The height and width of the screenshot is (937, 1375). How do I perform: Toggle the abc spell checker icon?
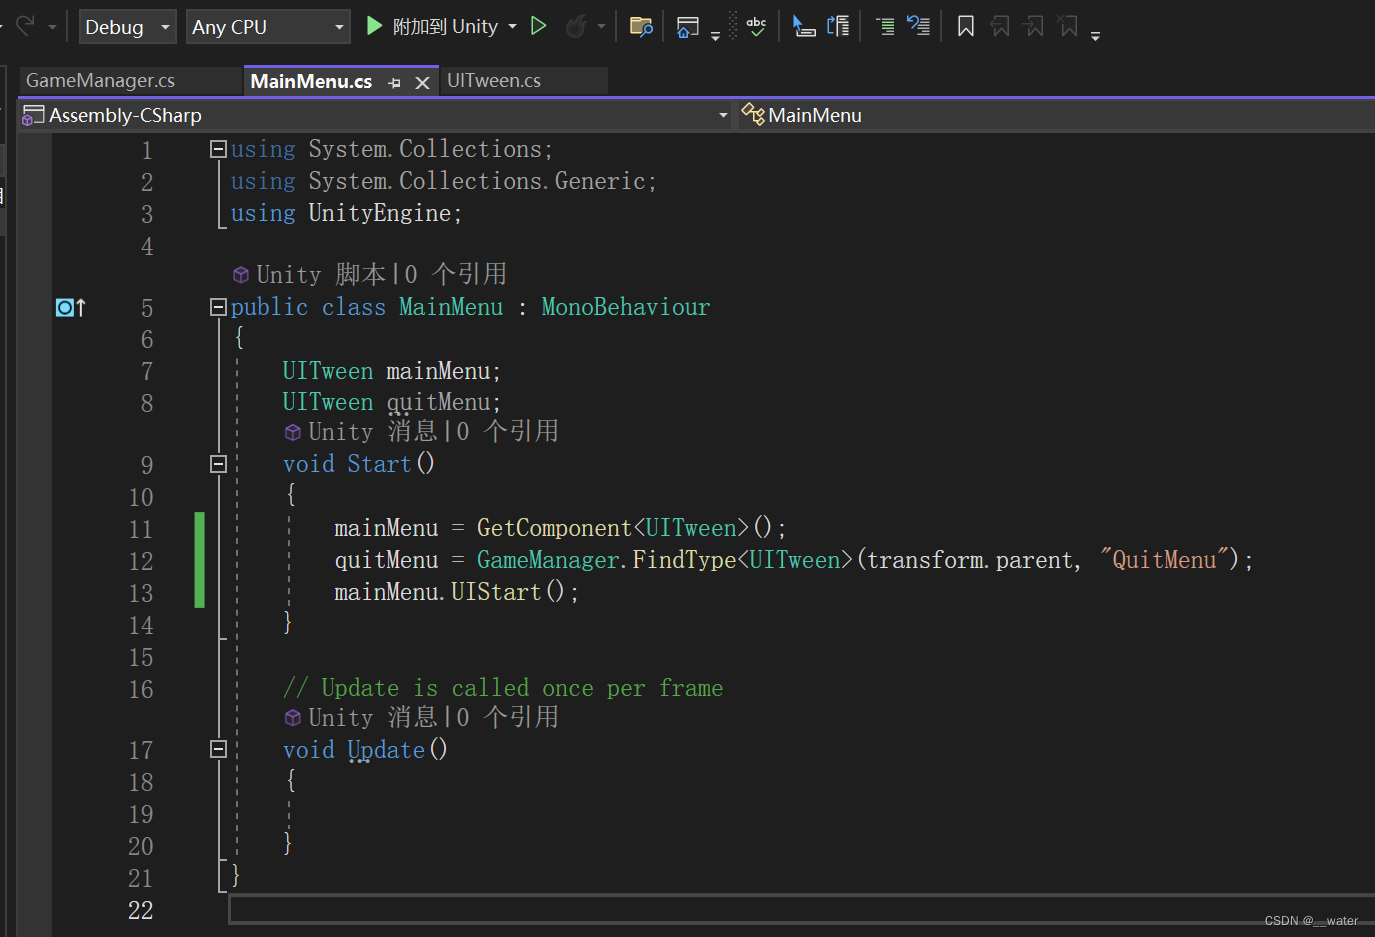coord(756,26)
